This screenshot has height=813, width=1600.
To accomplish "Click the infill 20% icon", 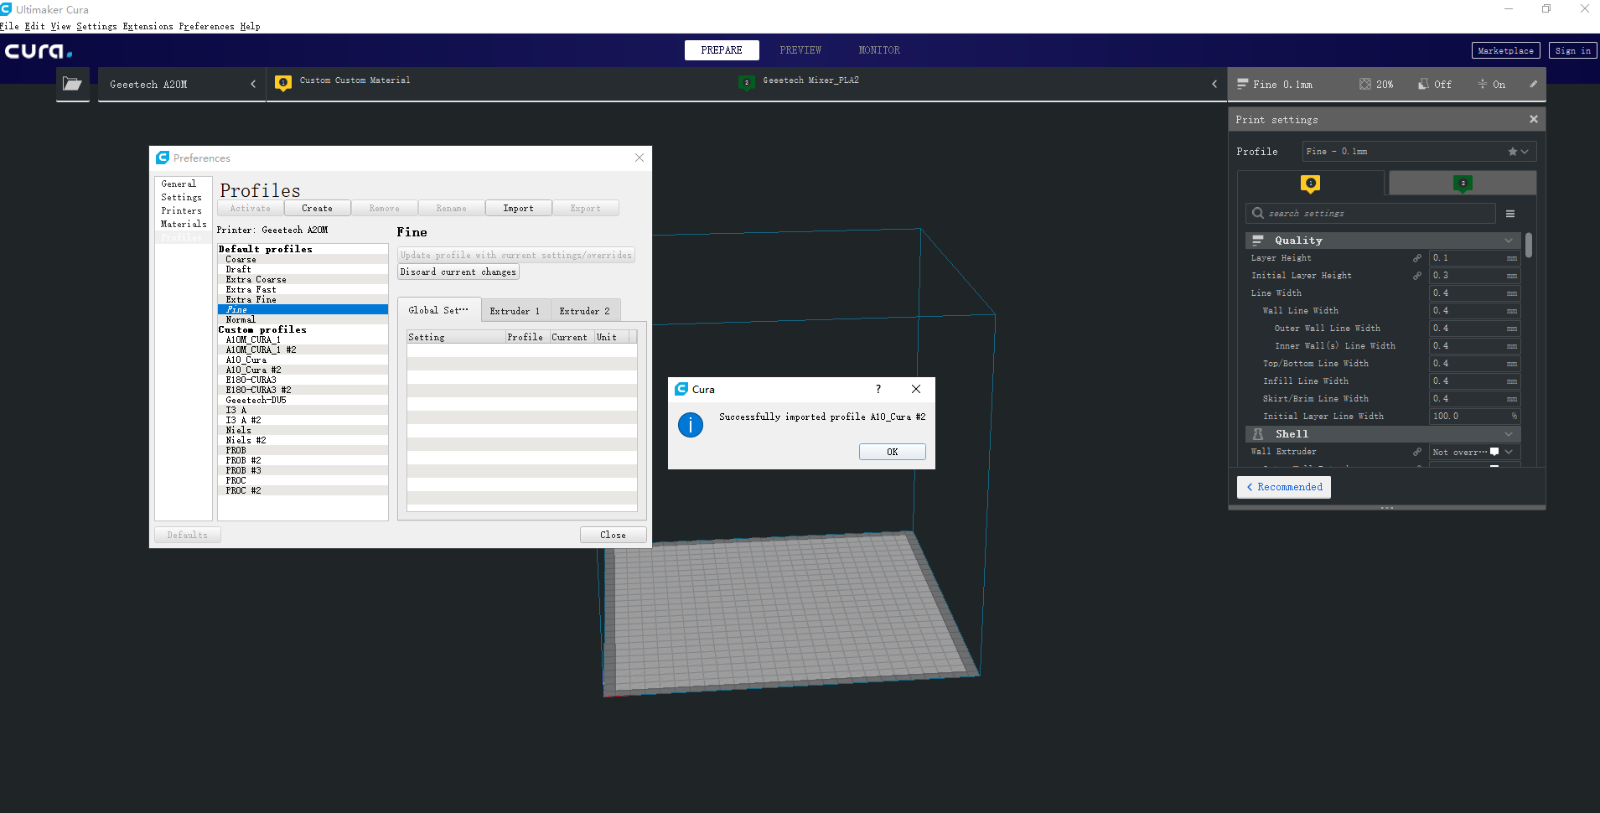I will click(1365, 84).
